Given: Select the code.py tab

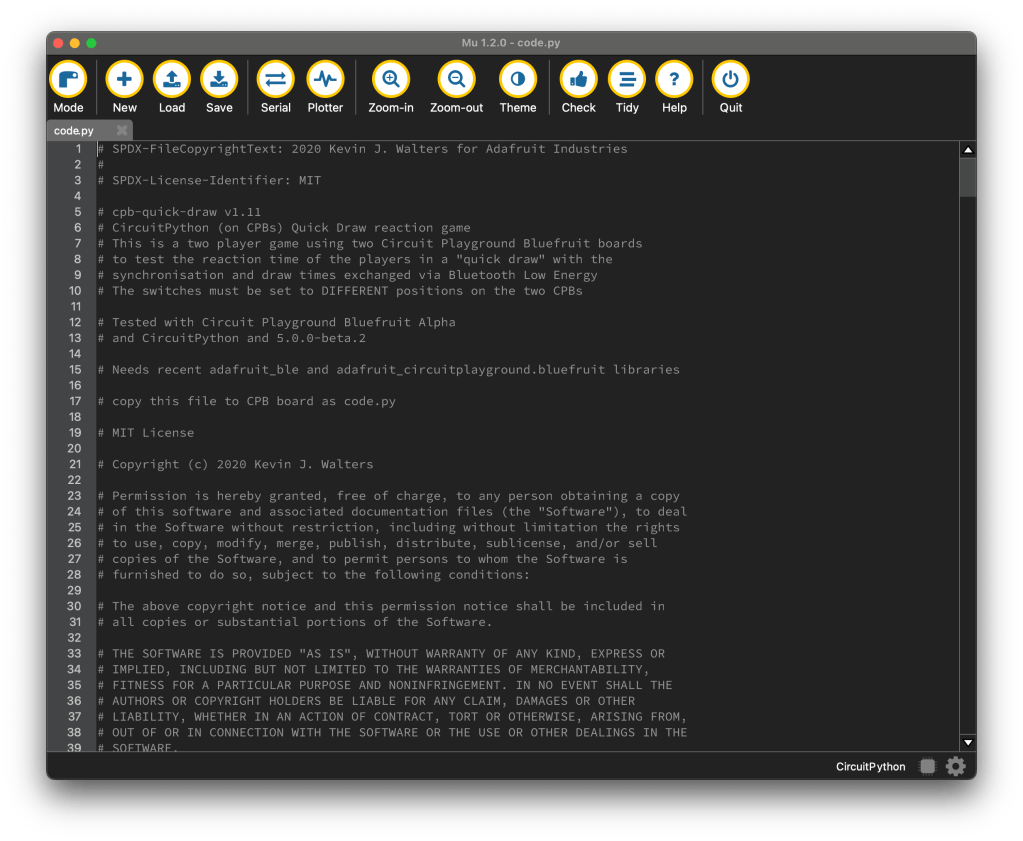Looking at the screenshot, I should coord(75,131).
